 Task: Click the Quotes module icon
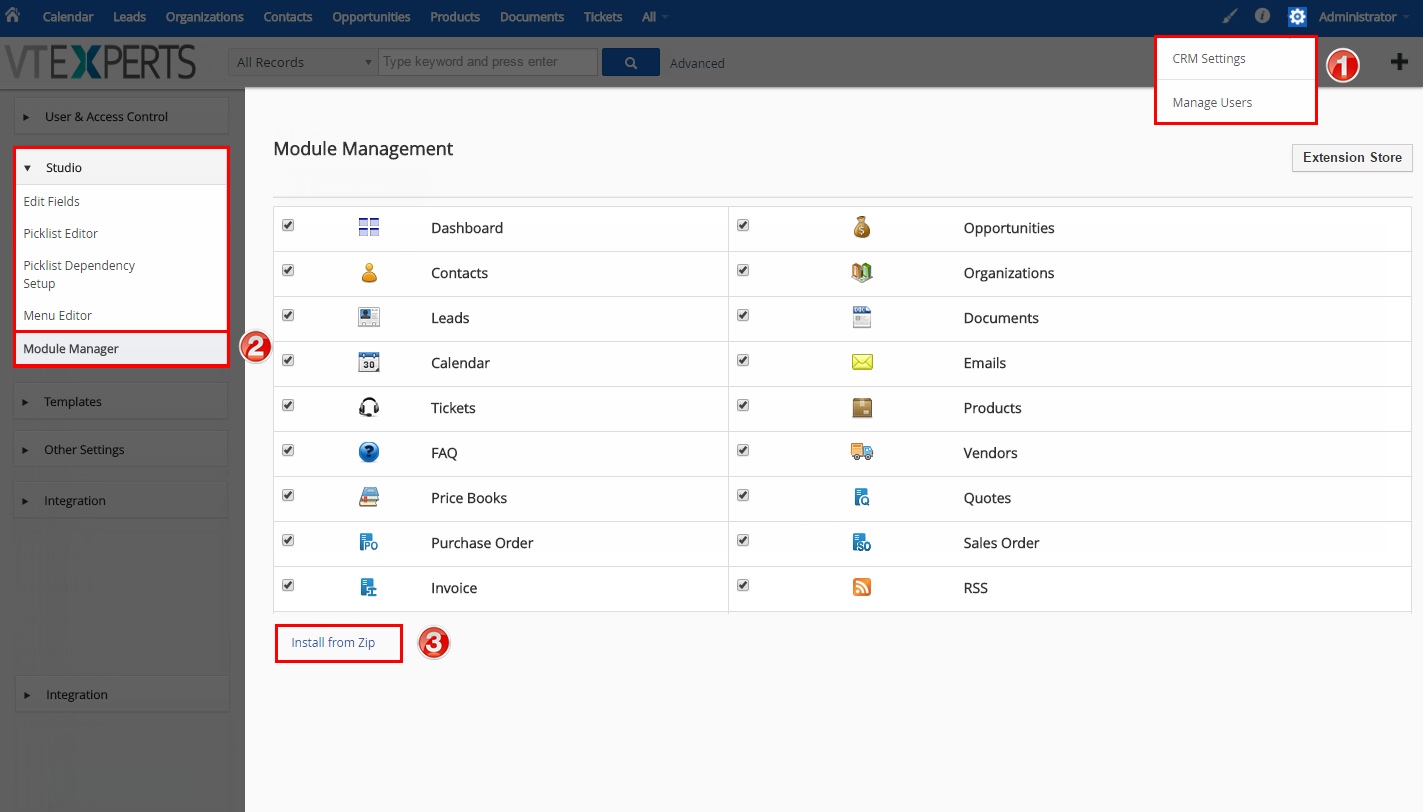coord(862,497)
